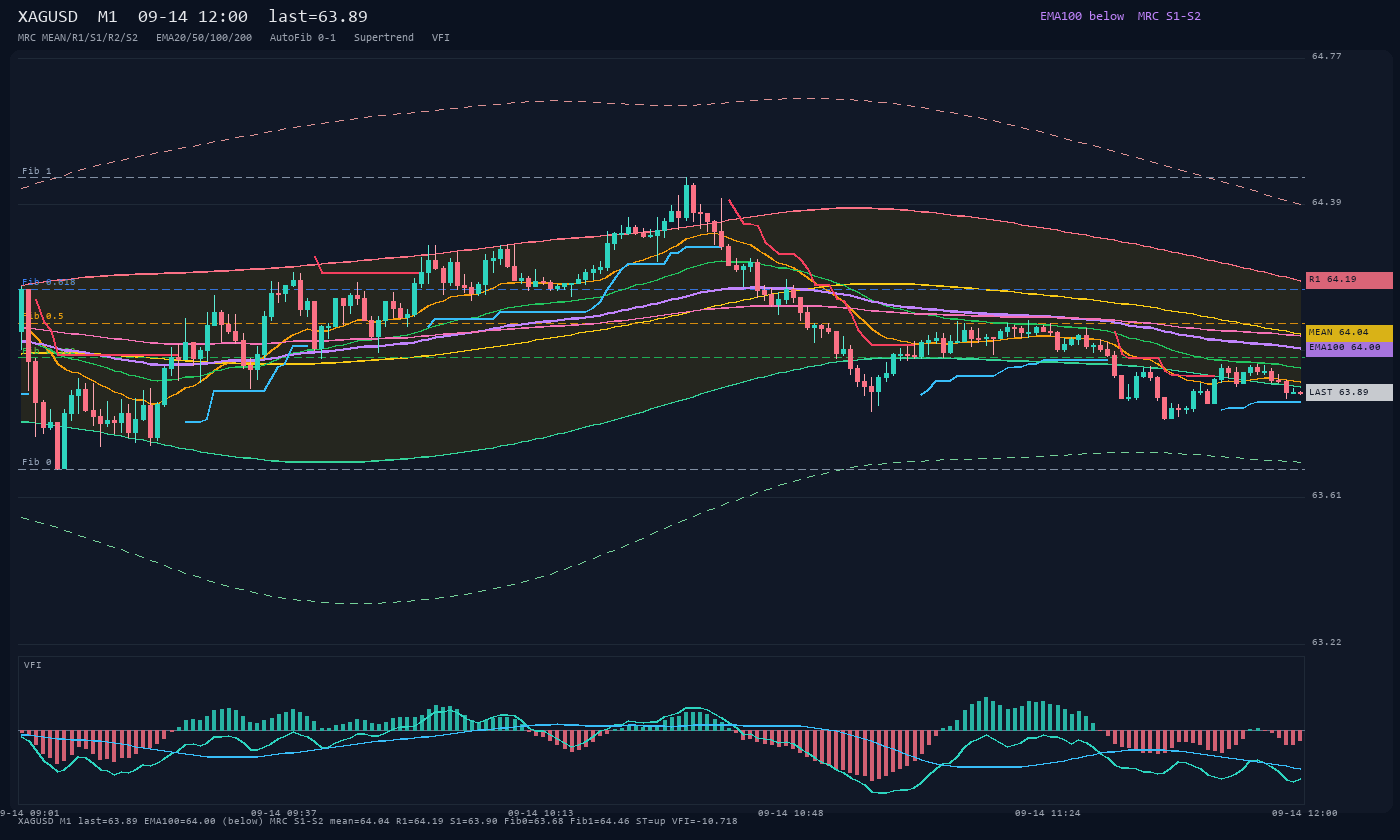Click the last=63.89 readout in the header title

[318, 16]
